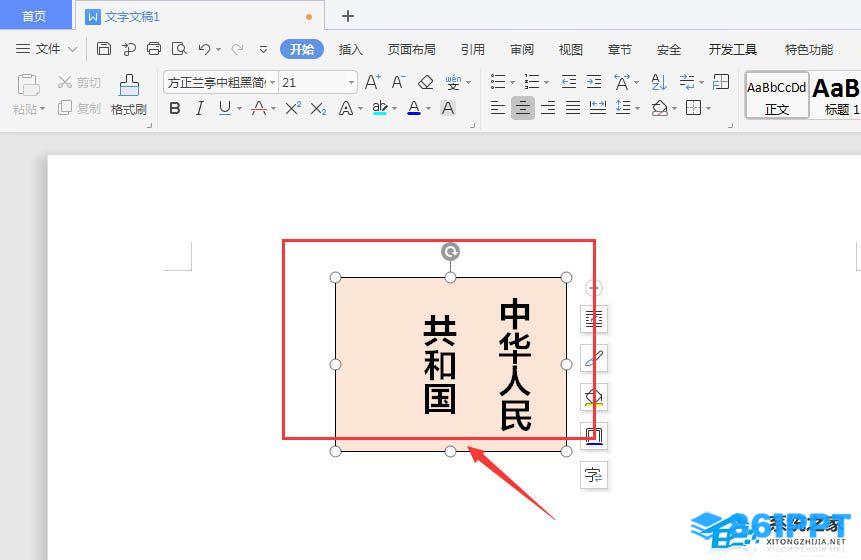Switch to the 视图 tab
861x560 pixels.
[x=571, y=49]
